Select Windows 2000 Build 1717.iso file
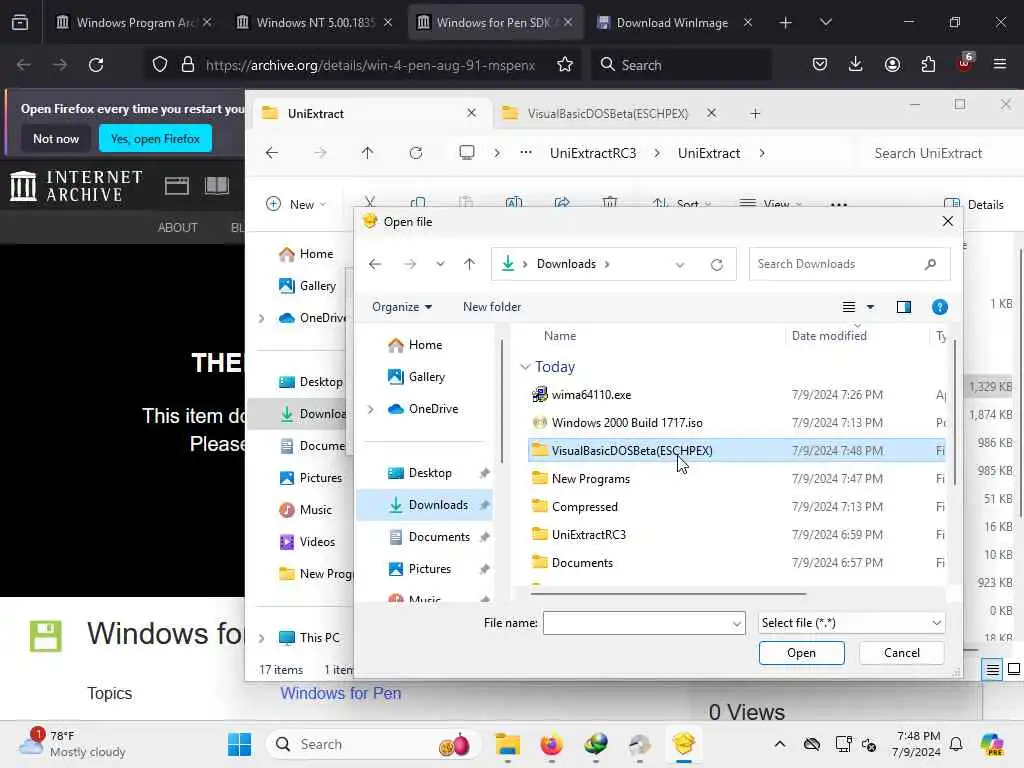Screen dimensions: 1024x768 [738, 423]
